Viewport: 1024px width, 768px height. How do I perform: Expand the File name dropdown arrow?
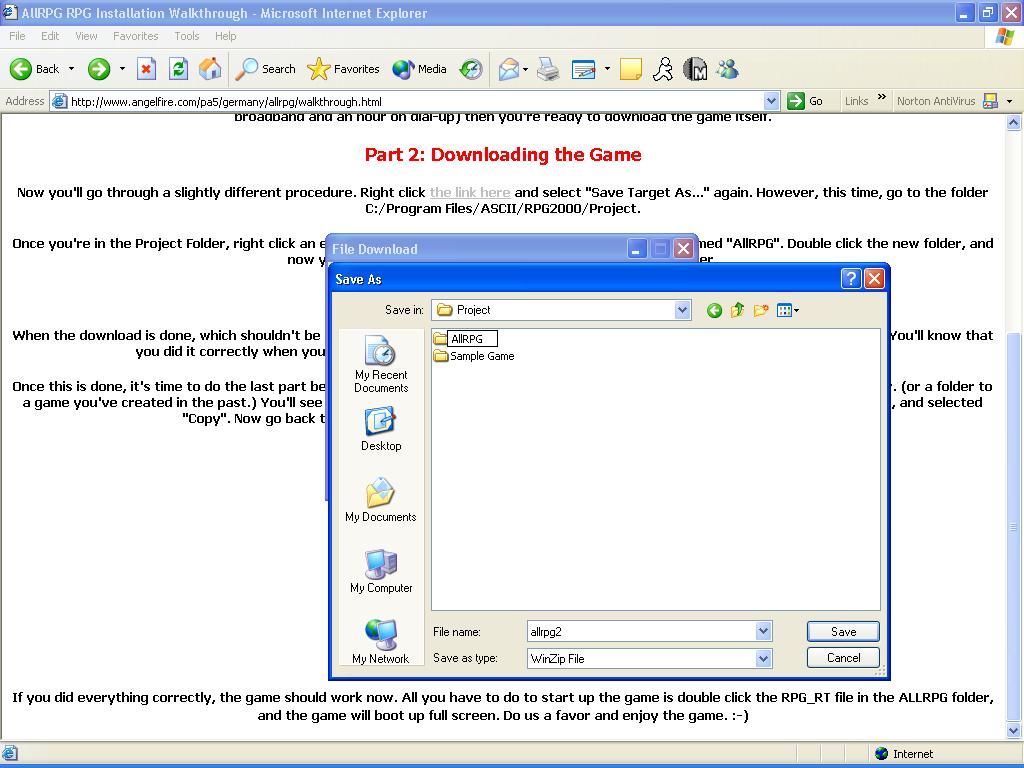pos(763,631)
